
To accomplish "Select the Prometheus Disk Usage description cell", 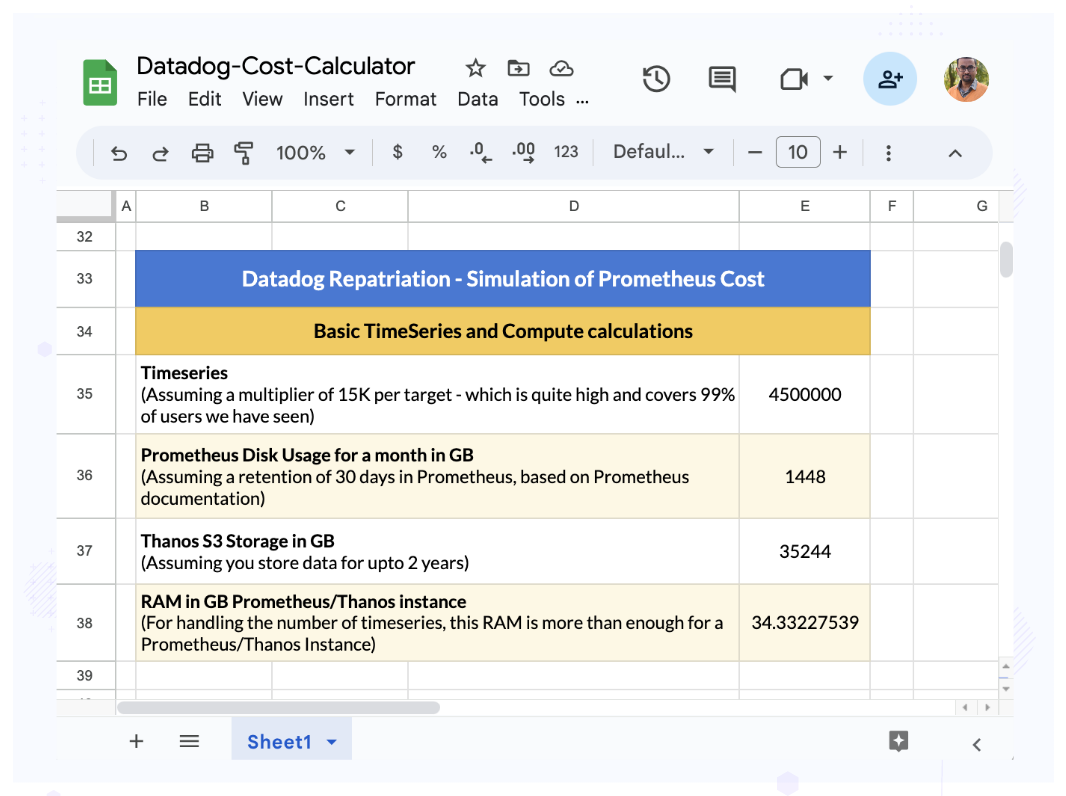I will pyautogui.click(x=438, y=477).
